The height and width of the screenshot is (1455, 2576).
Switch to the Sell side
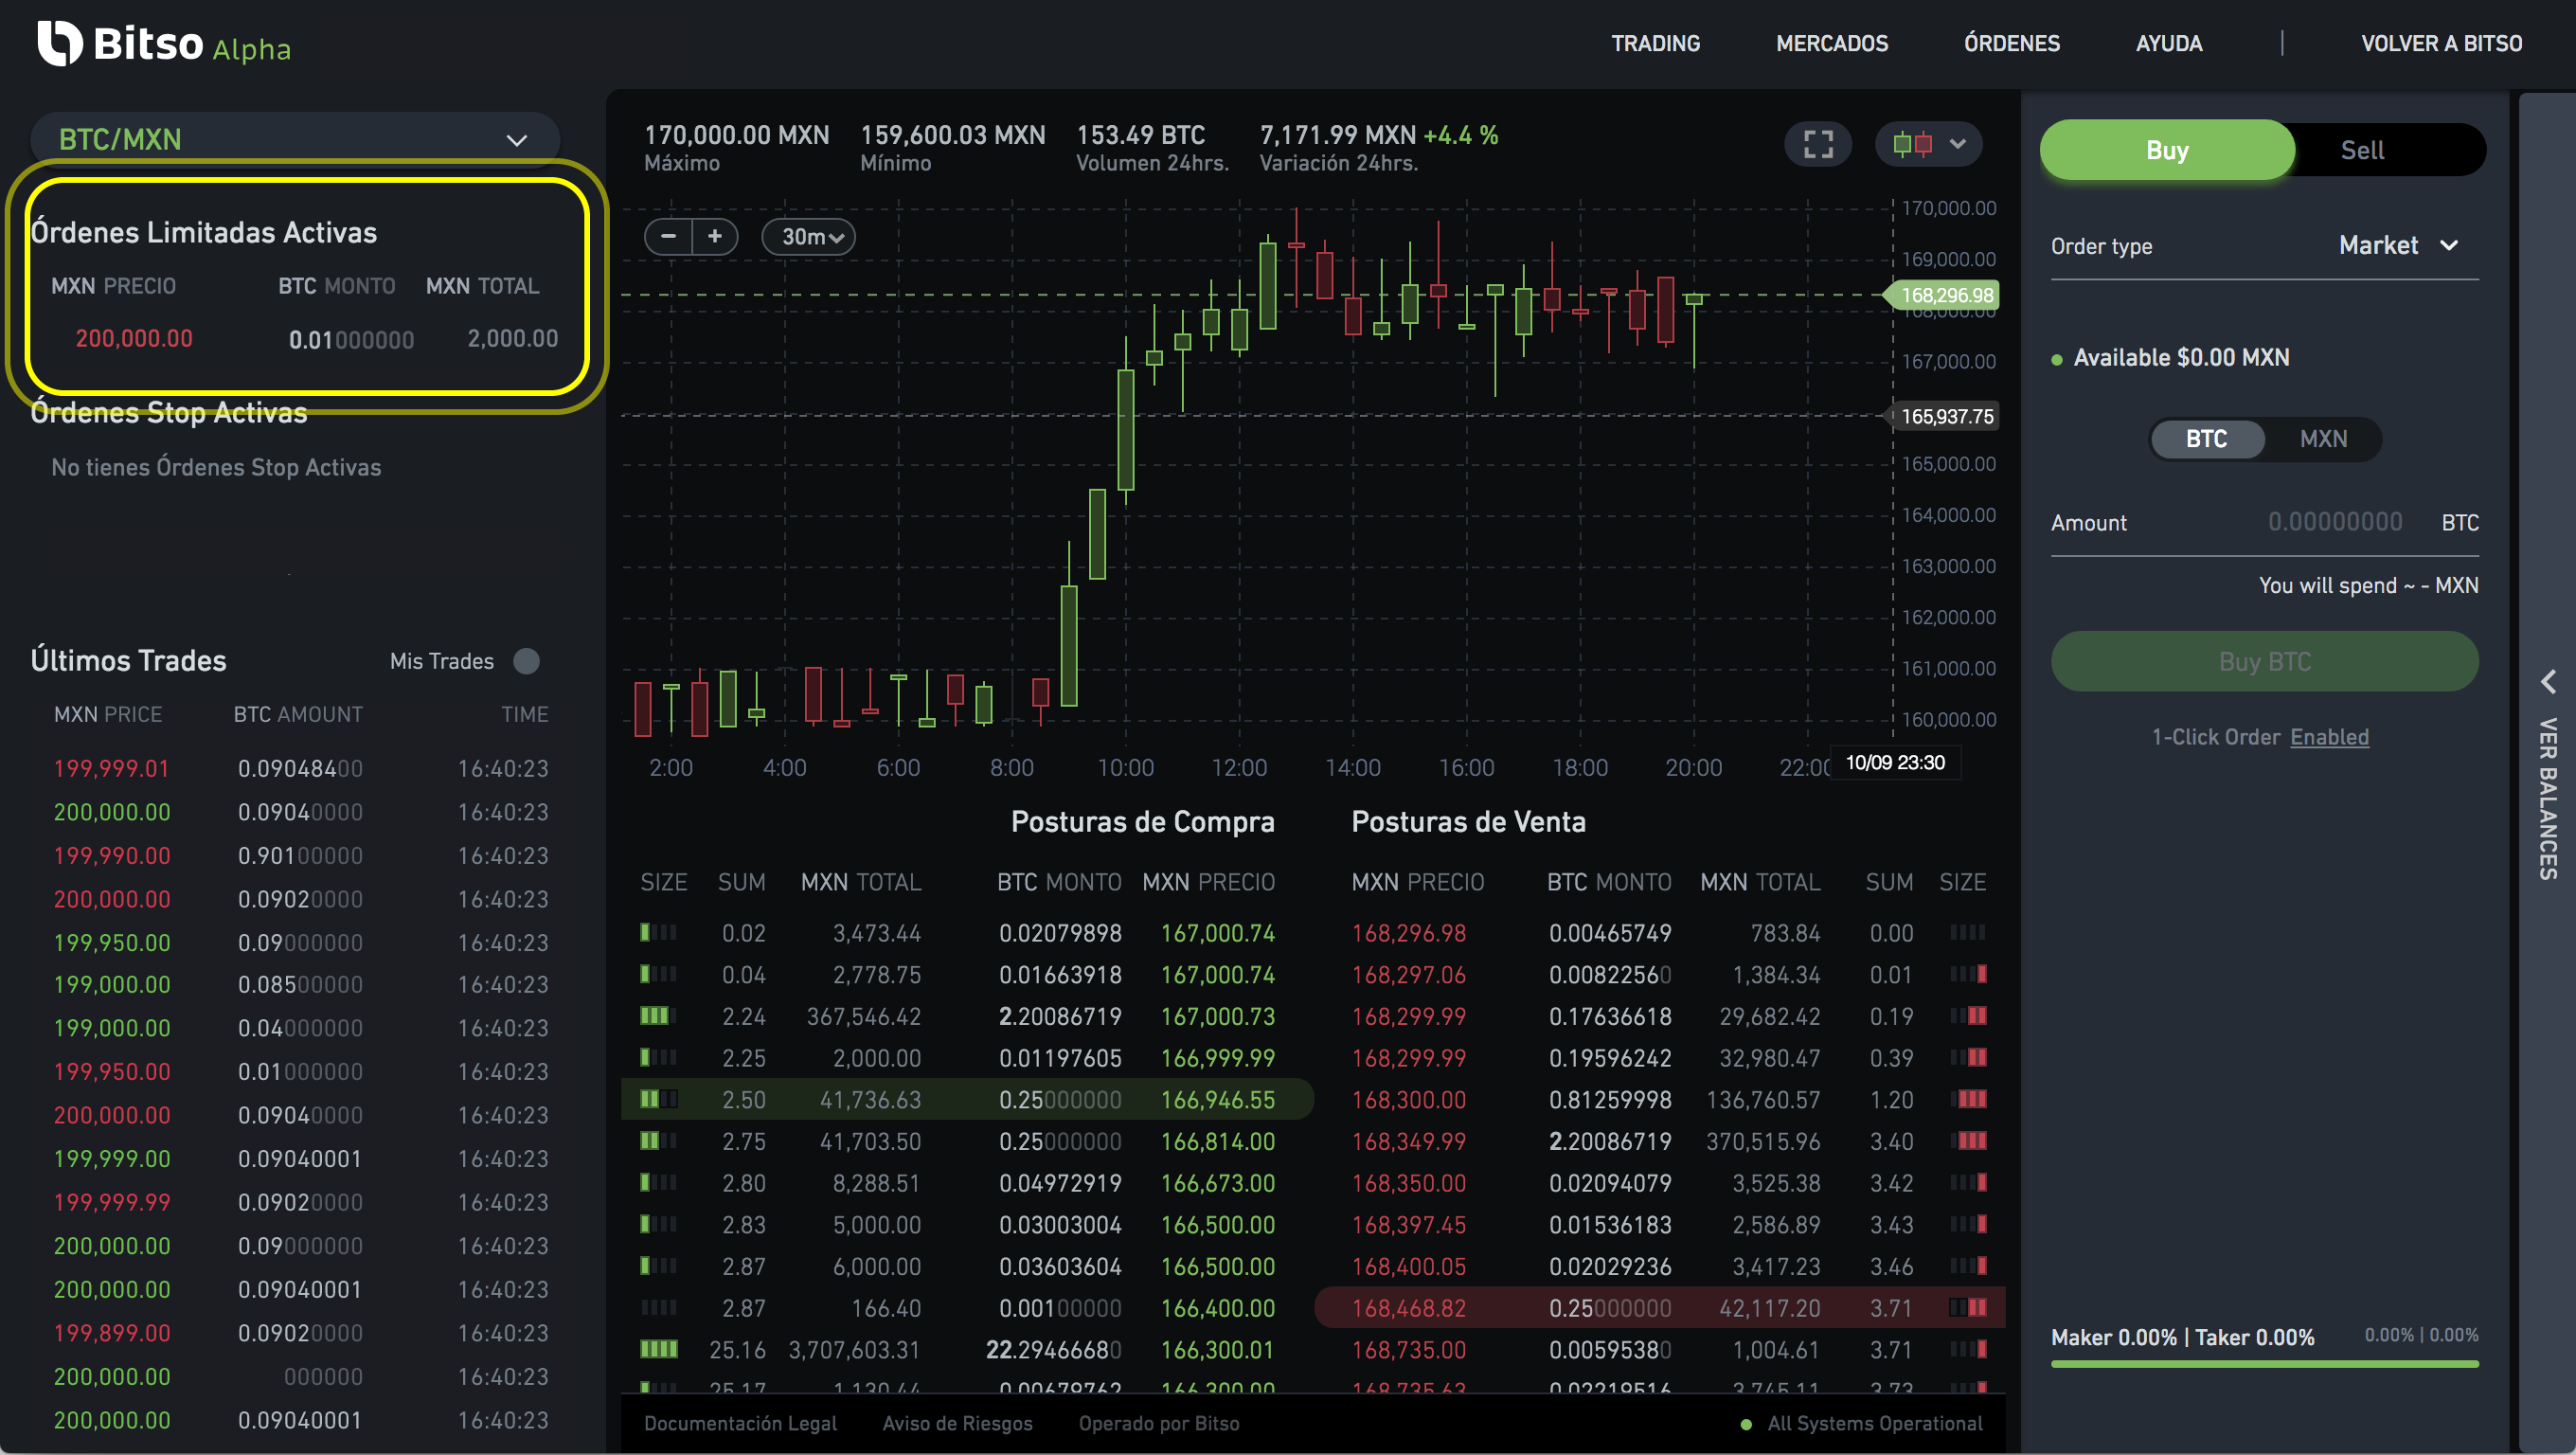coord(2362,150)
